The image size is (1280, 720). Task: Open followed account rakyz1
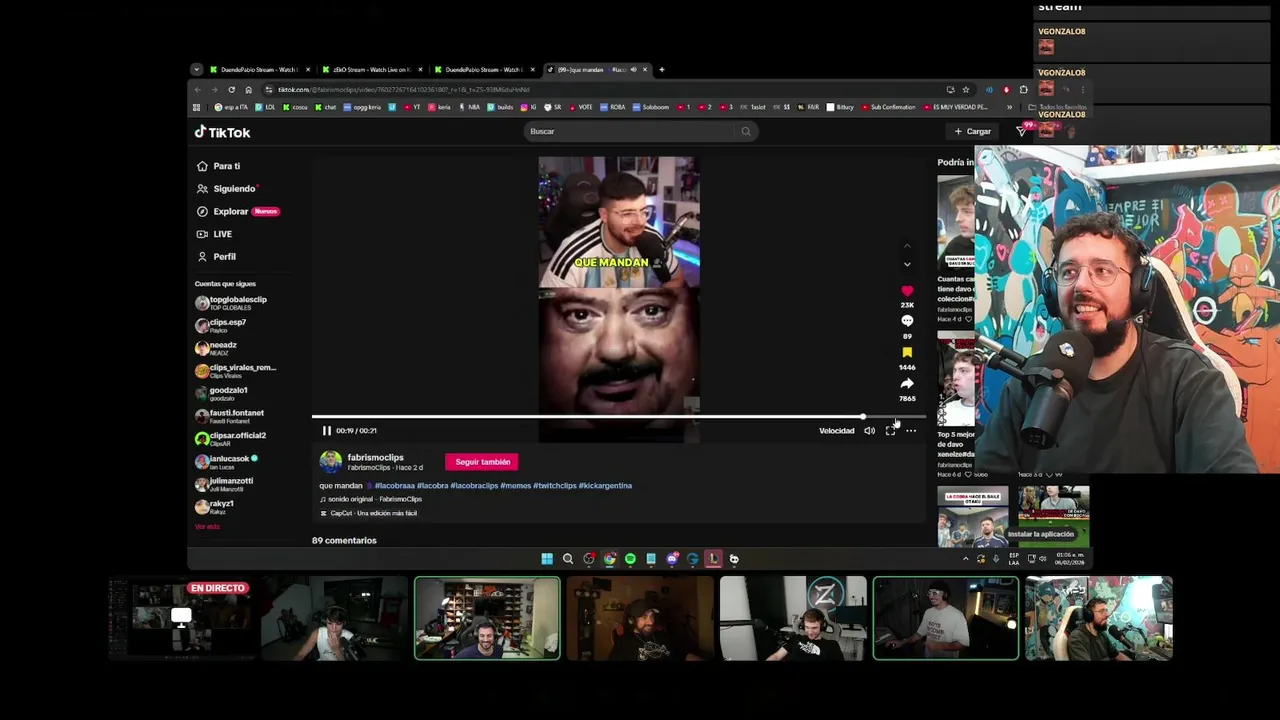(215, 506)
